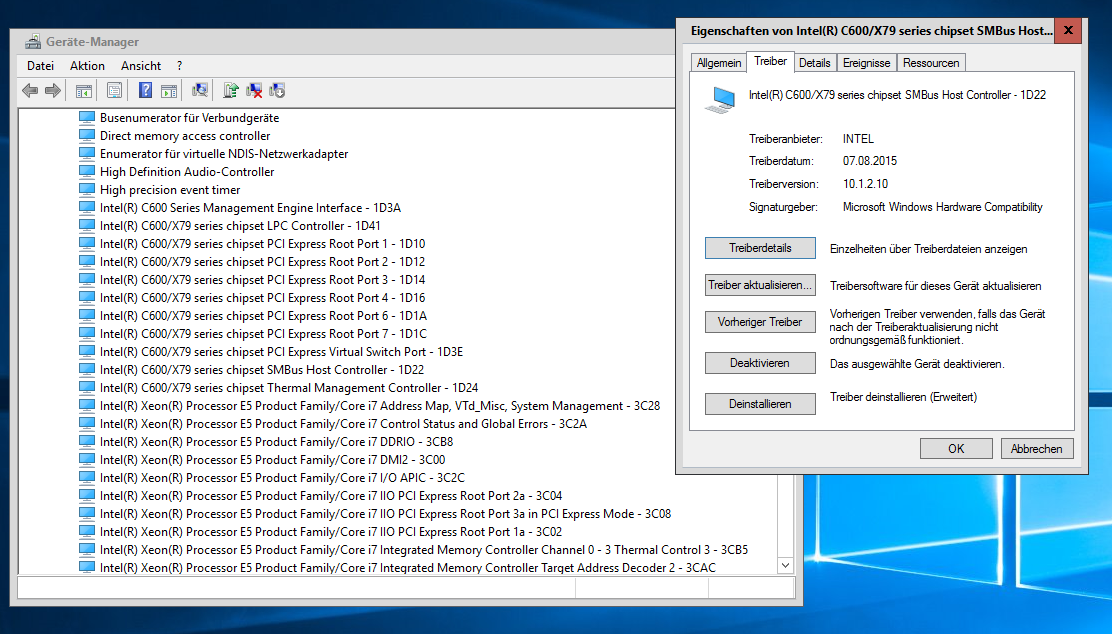Go forward with the toolbar forward arrow
The height and width of the screenshot is (634, 1112).
point(52,91)
